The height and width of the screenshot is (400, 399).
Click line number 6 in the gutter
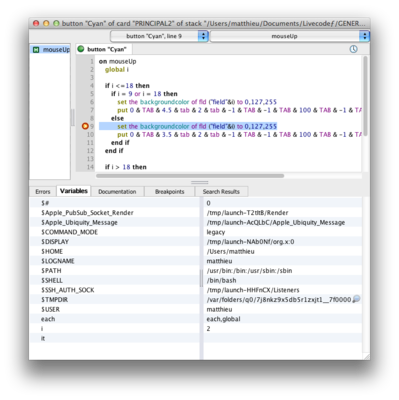(92, 102)
